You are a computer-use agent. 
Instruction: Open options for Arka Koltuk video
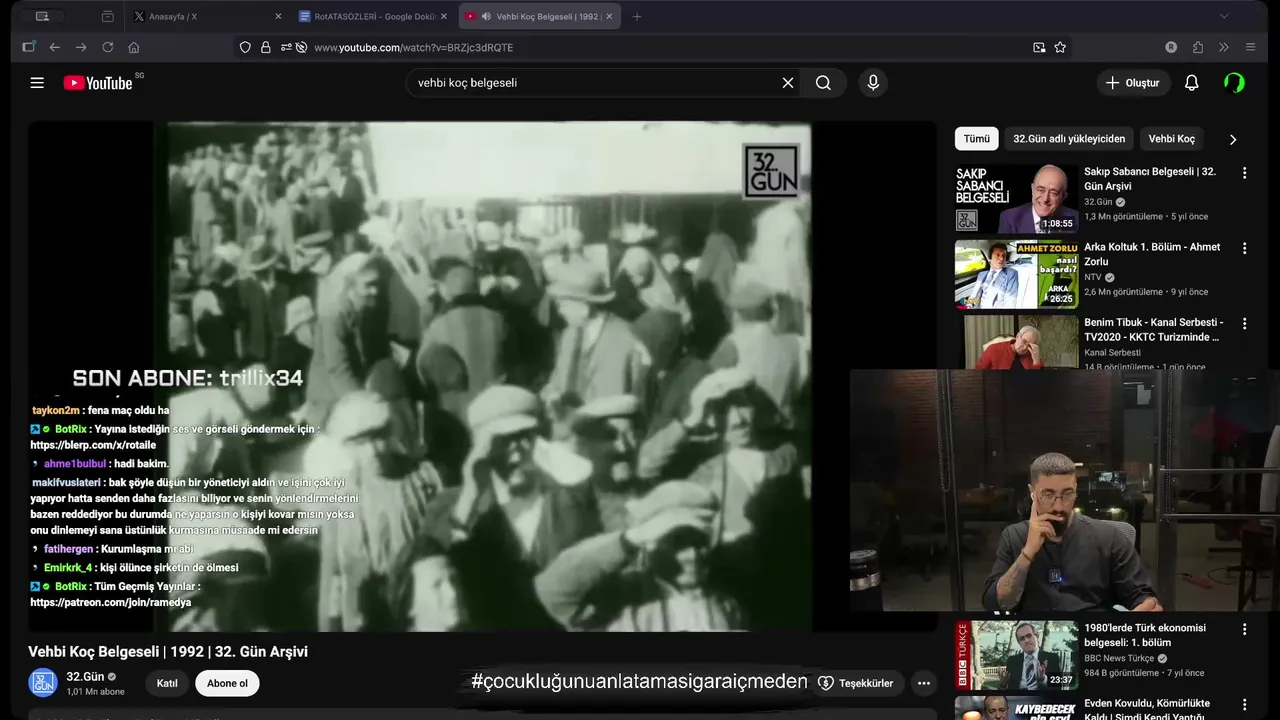1244,248
